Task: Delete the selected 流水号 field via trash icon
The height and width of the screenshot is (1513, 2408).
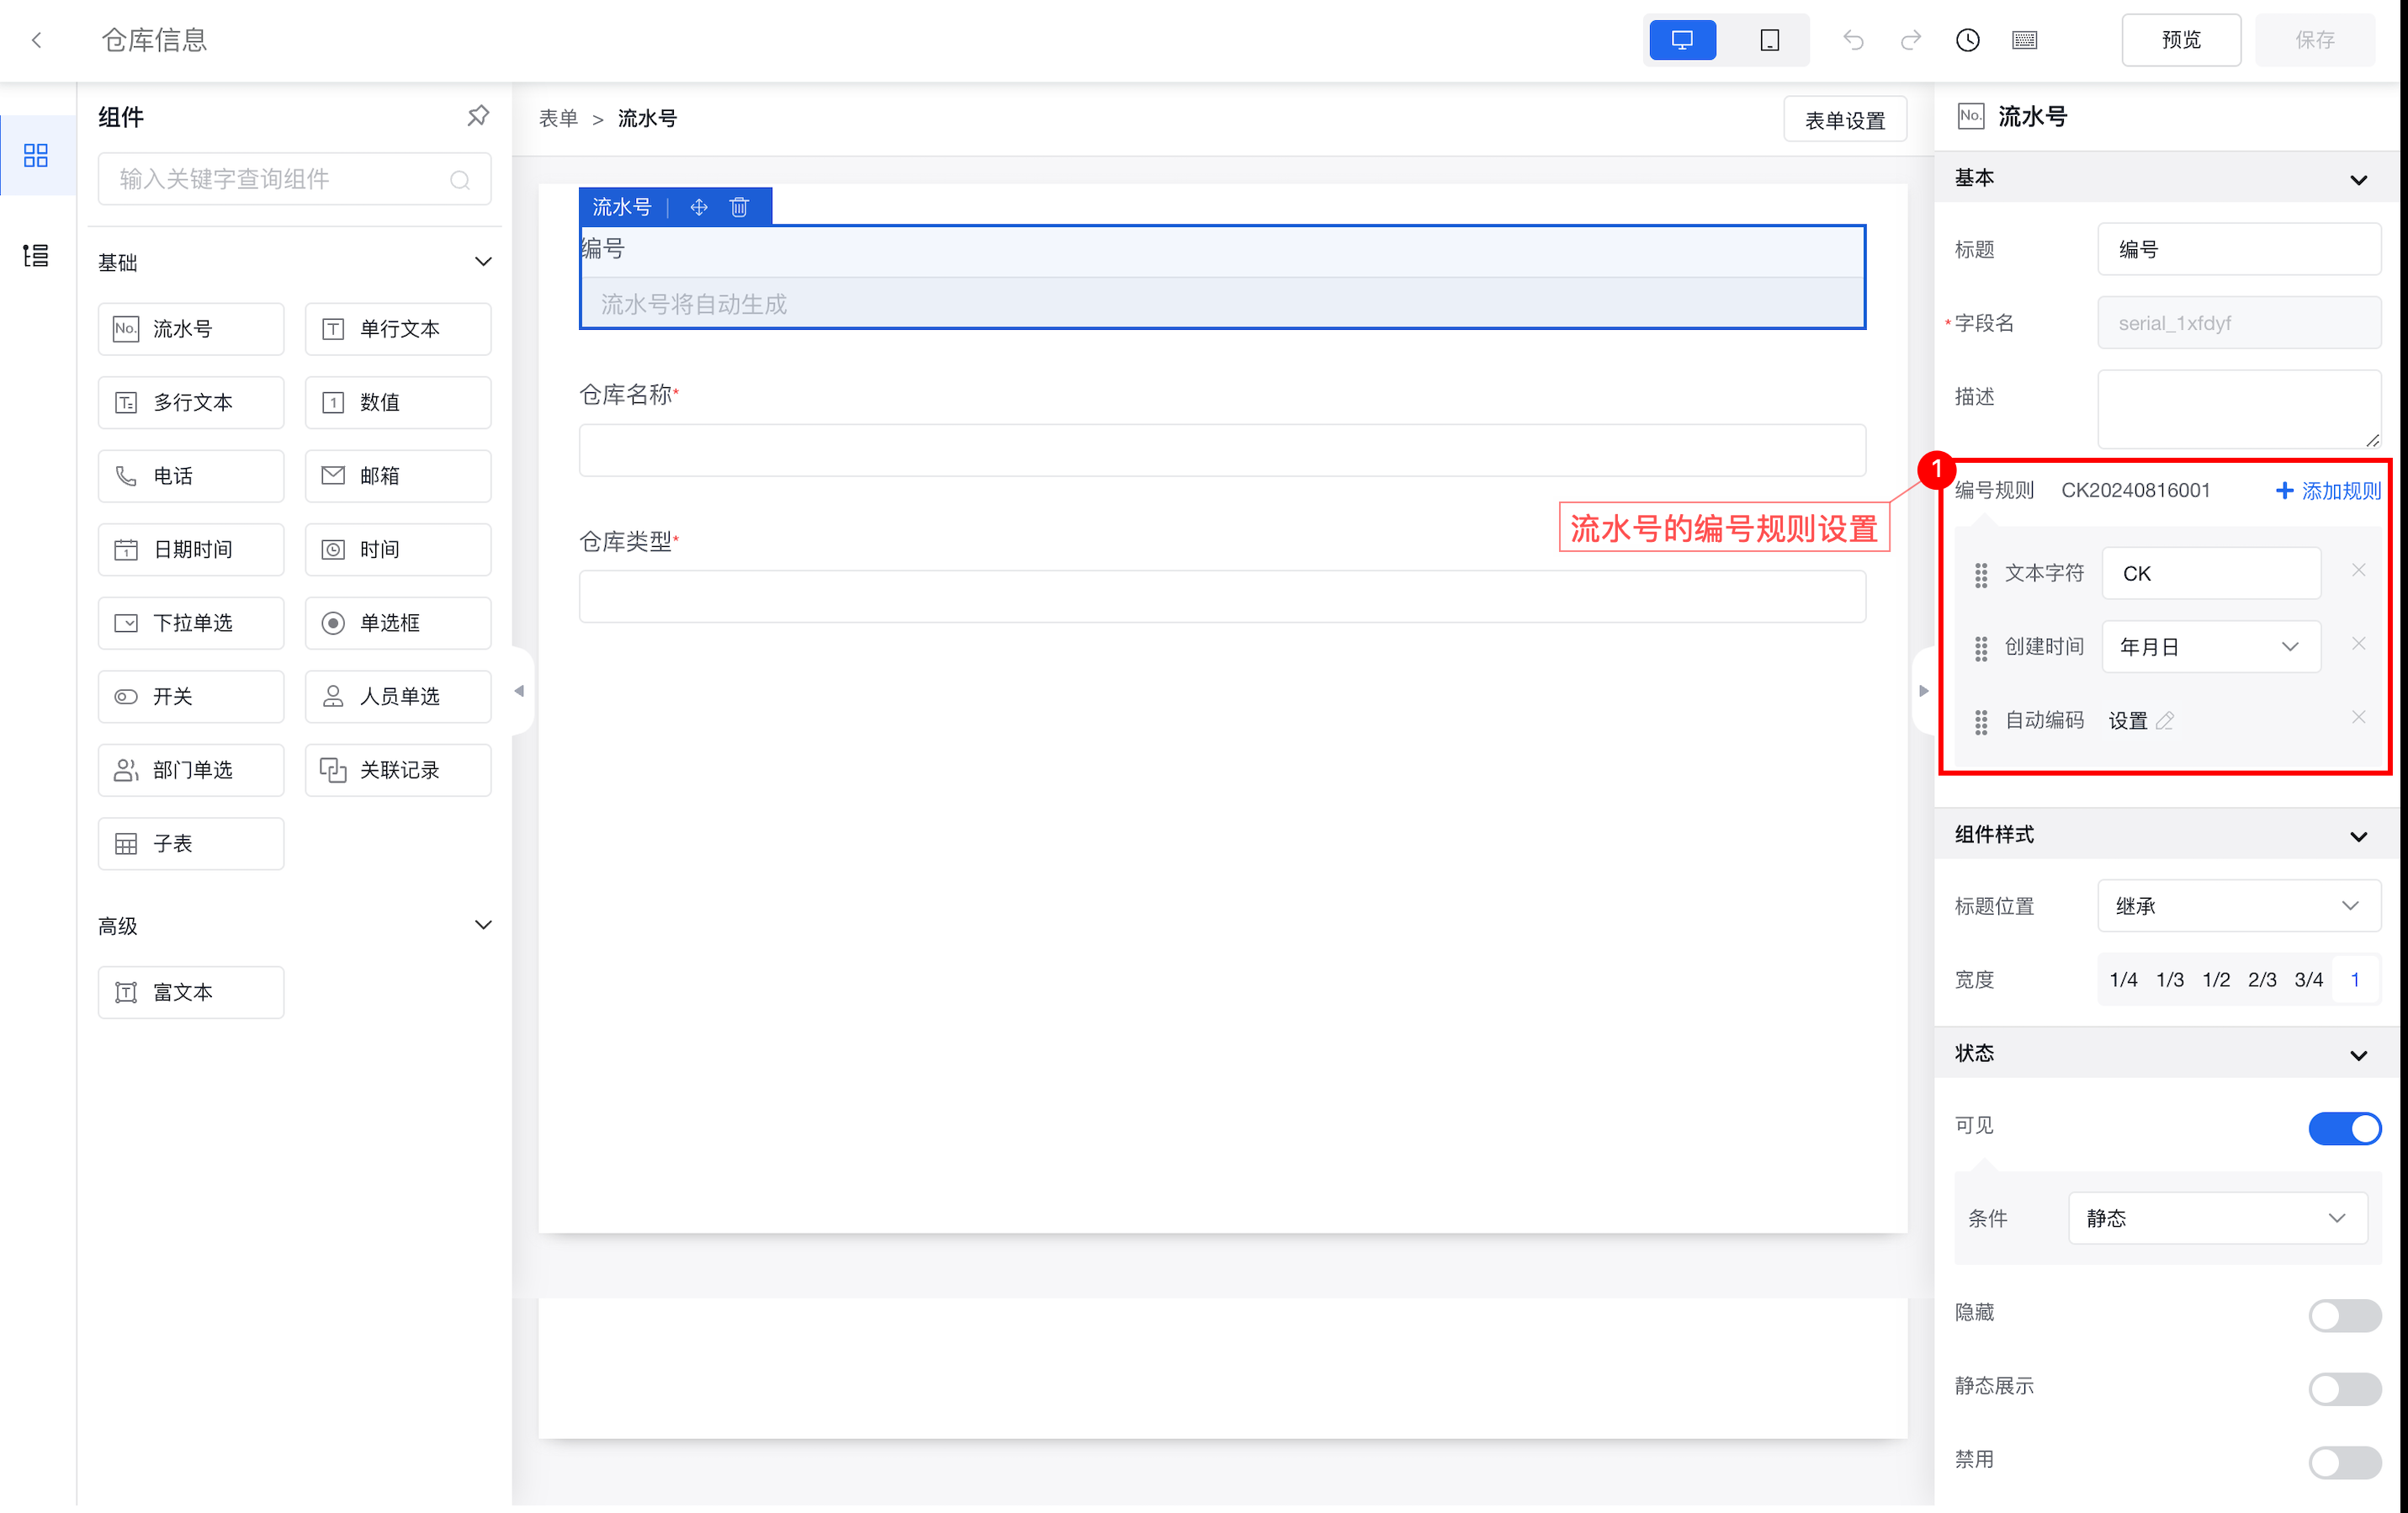Action: tap(739, 207)
